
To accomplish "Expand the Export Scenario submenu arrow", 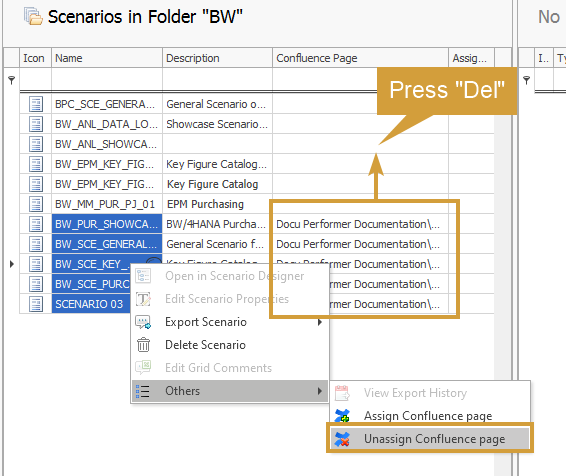I will pos(319,322).
